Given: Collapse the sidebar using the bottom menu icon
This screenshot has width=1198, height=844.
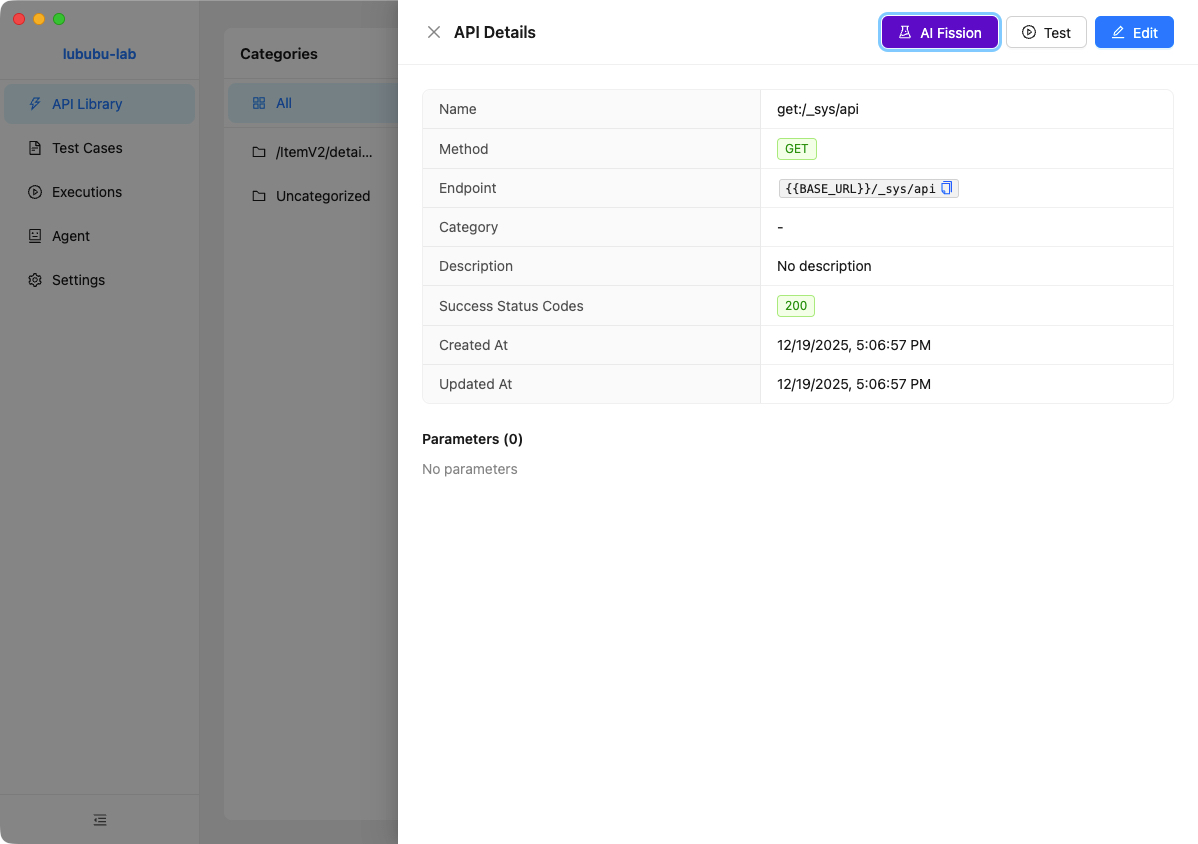Looking at the screenshot, I should pyautogui.click(x=100, y=820).
